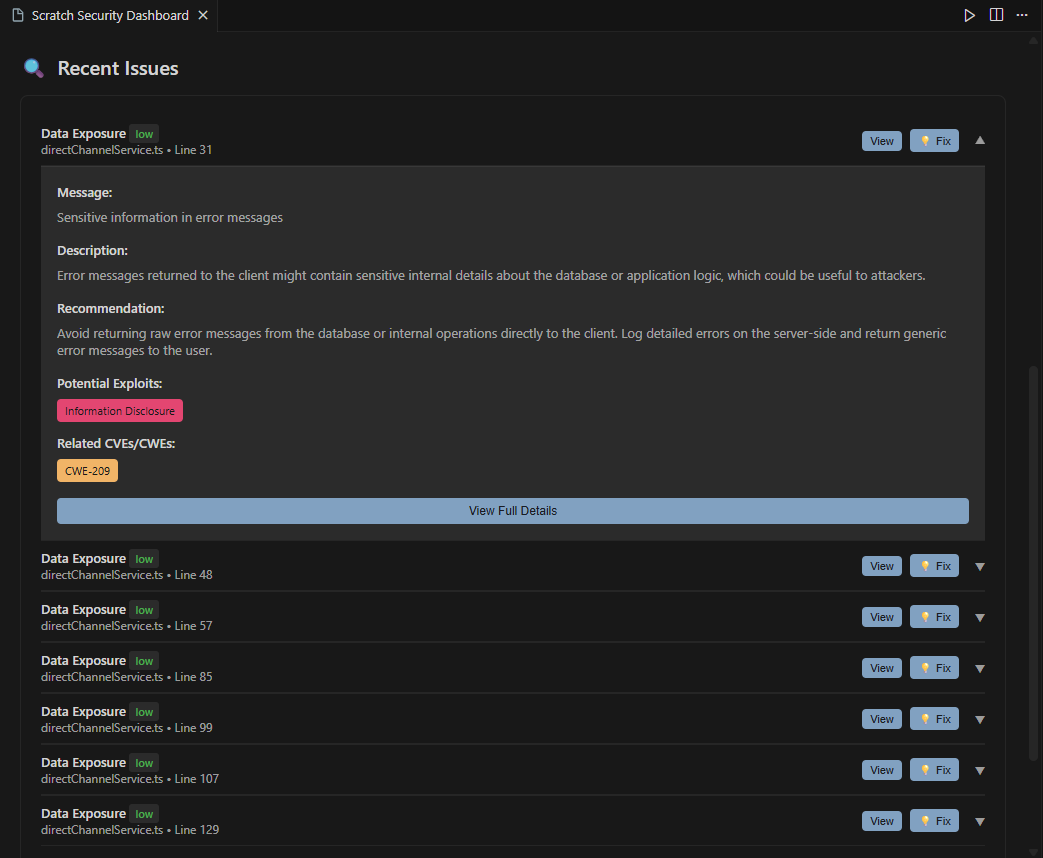The image size is (1043, 858).
Task: Click View button for the Line 99 issue
Action: point(881,718)
